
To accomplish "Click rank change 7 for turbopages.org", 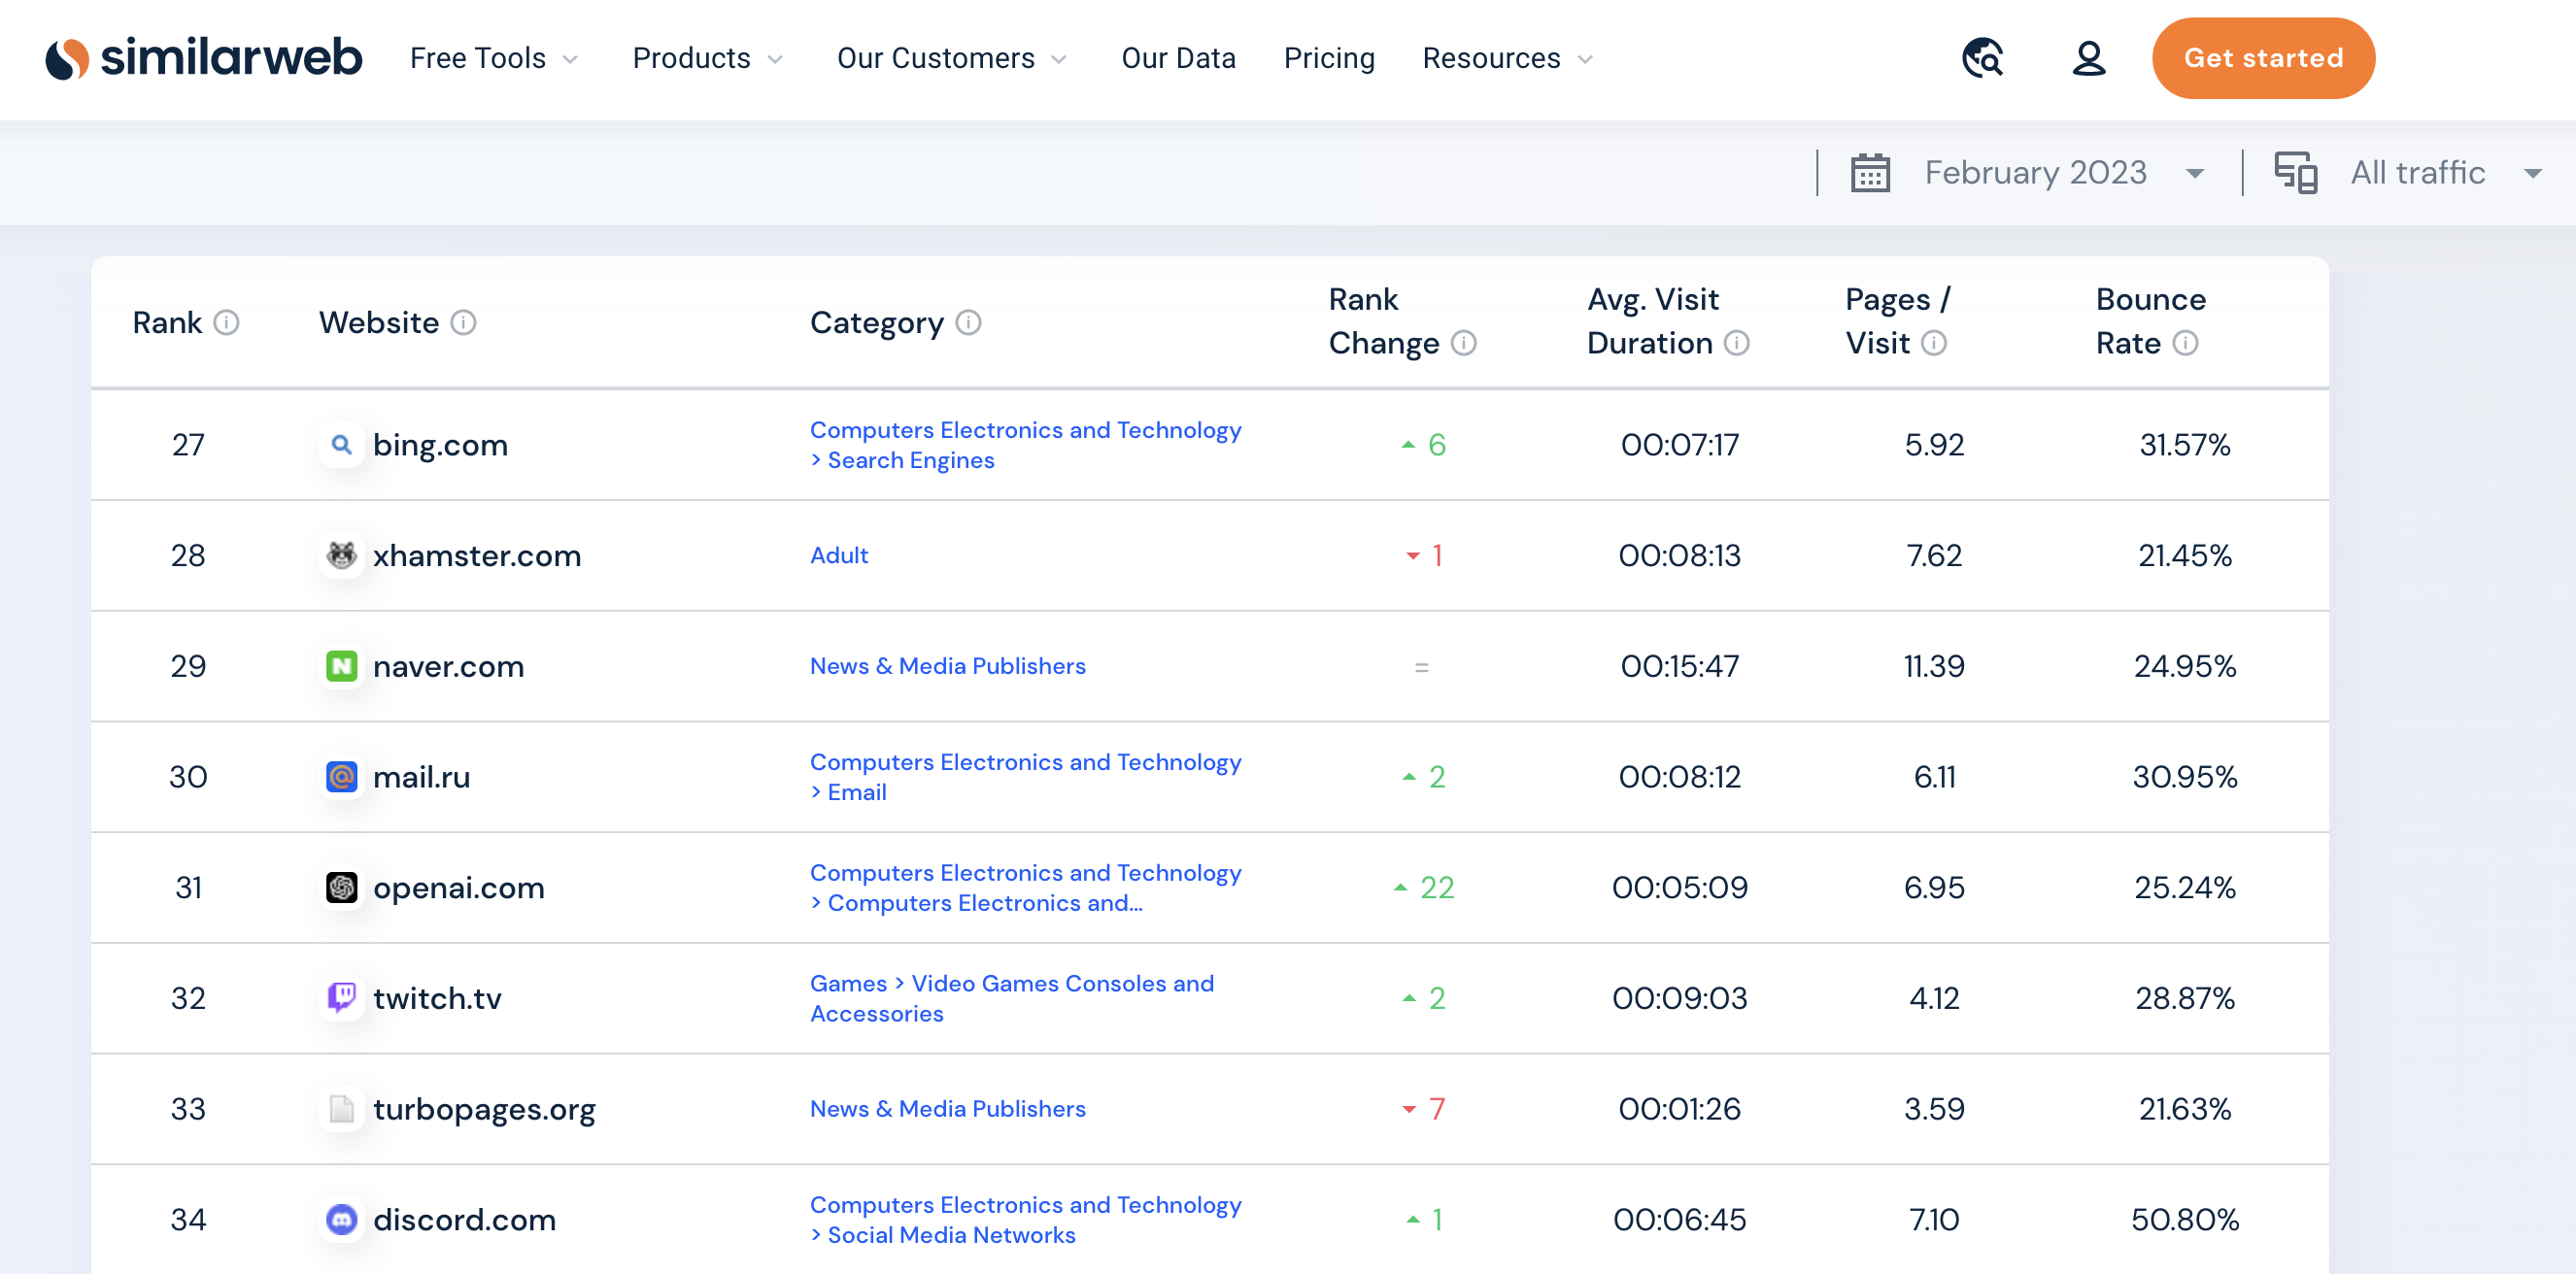I will tap(1424, 1109).
